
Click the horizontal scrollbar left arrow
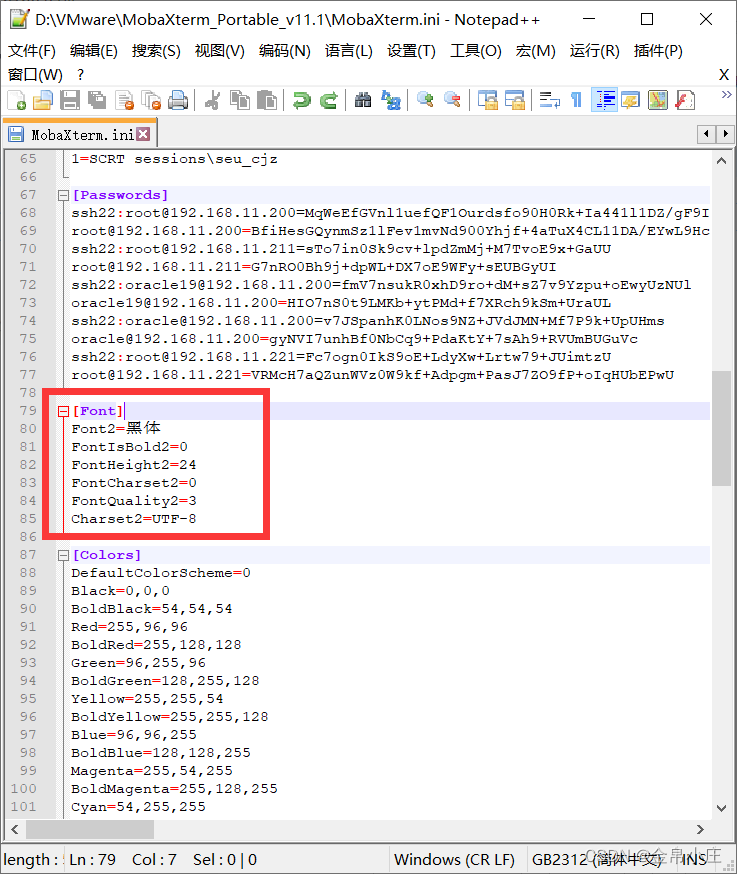pos(15,829)
